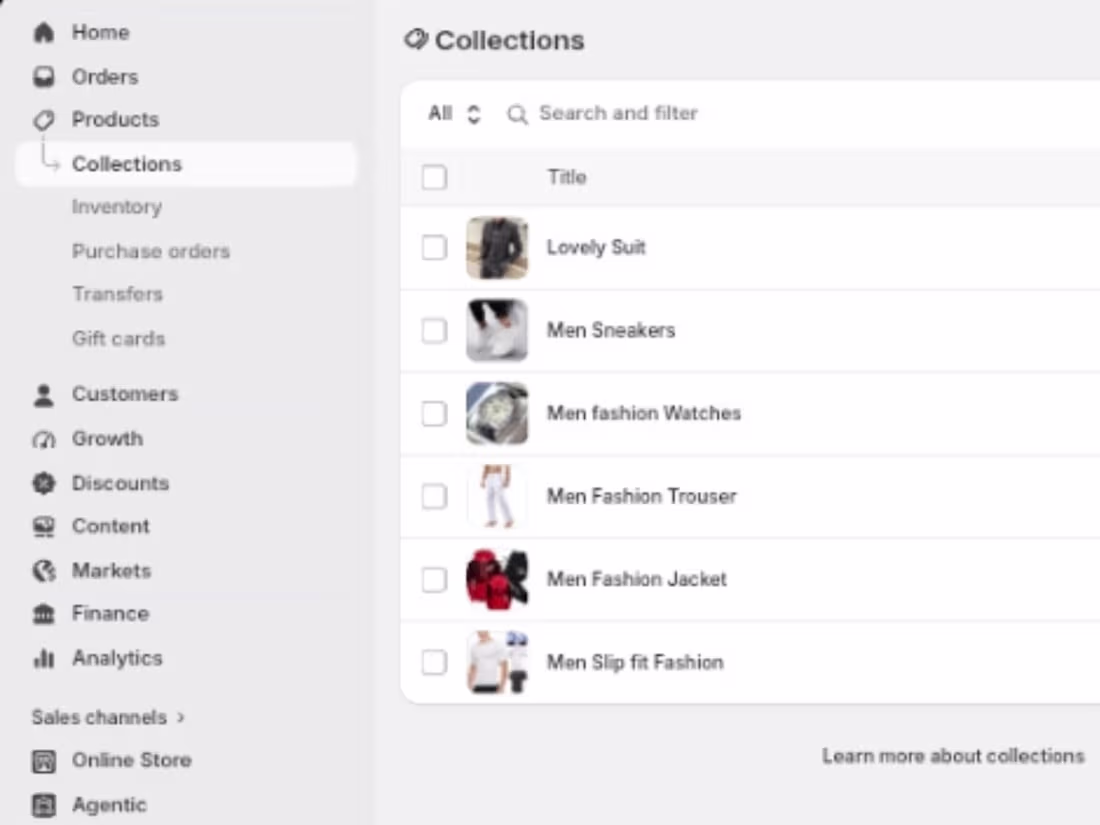The height and width of the screenshot is (825, 1100).
Task: Click the Products tag icon
Action: click(x=43, y=120)
